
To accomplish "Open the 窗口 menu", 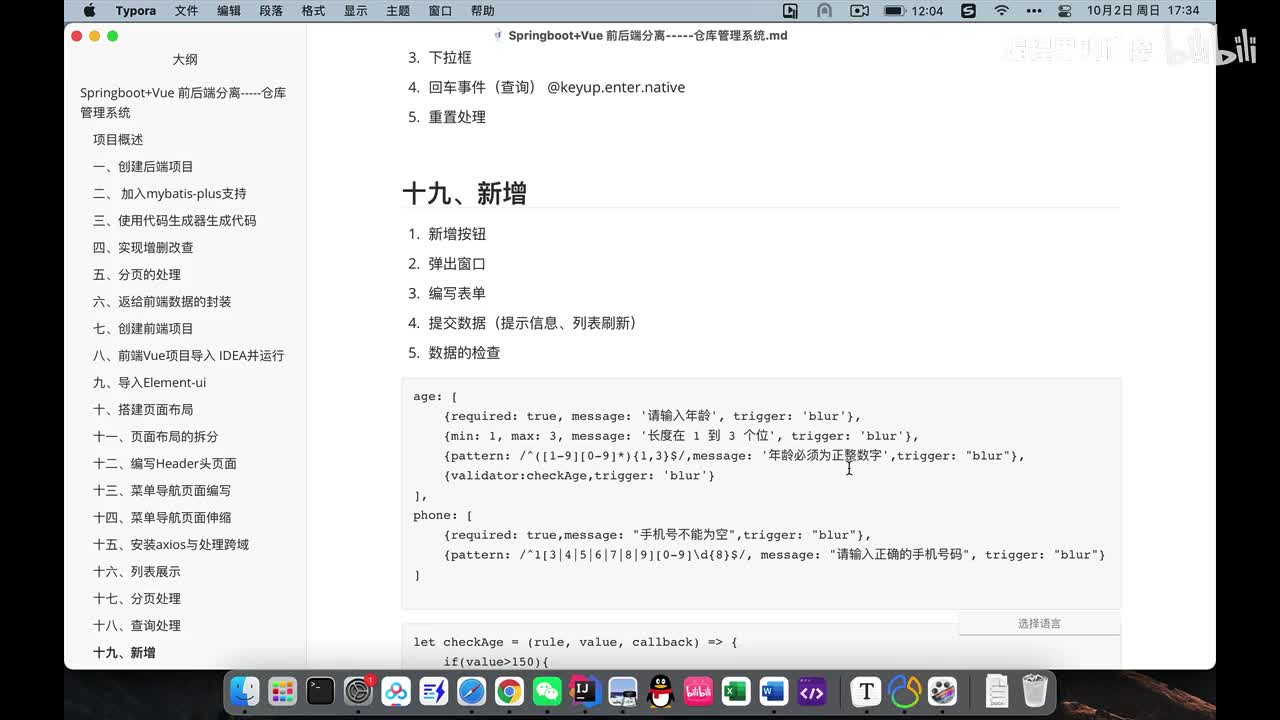I will point(440,11).
